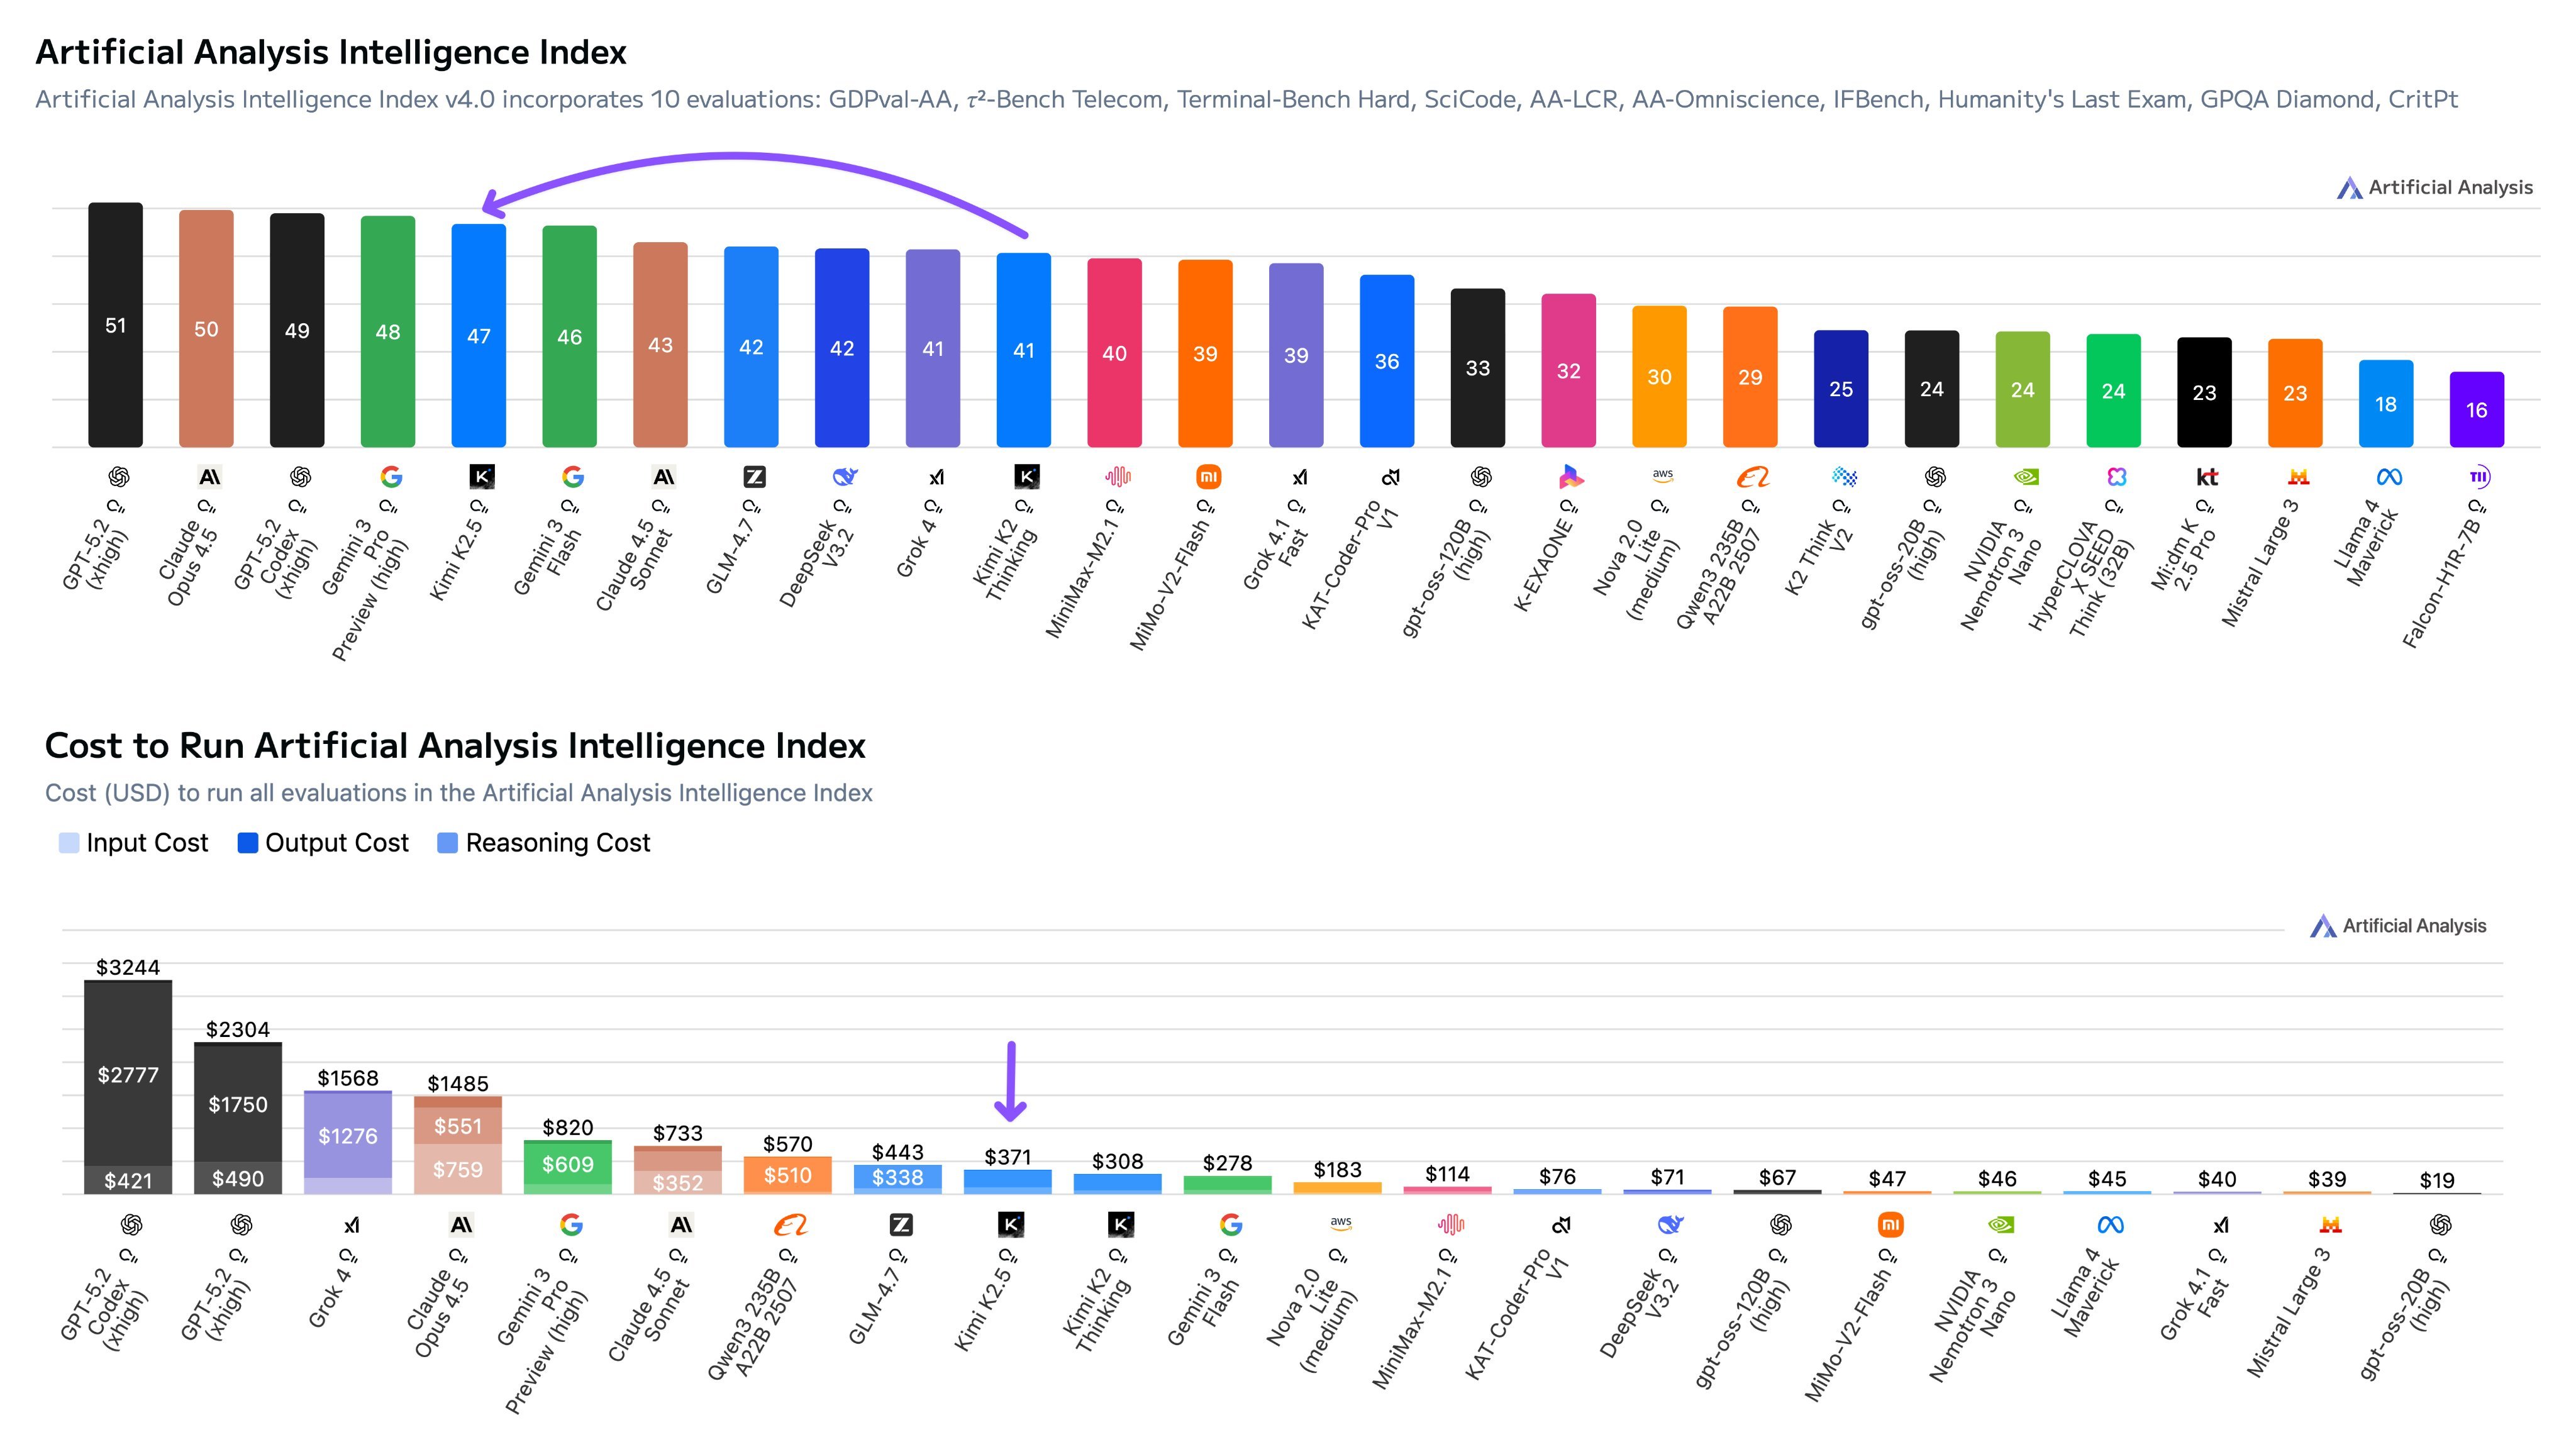Click the Kimi logo above Kimi K2.5 in the cost chart
Screen dimensions: 2576x1447
[1011, 1224]
